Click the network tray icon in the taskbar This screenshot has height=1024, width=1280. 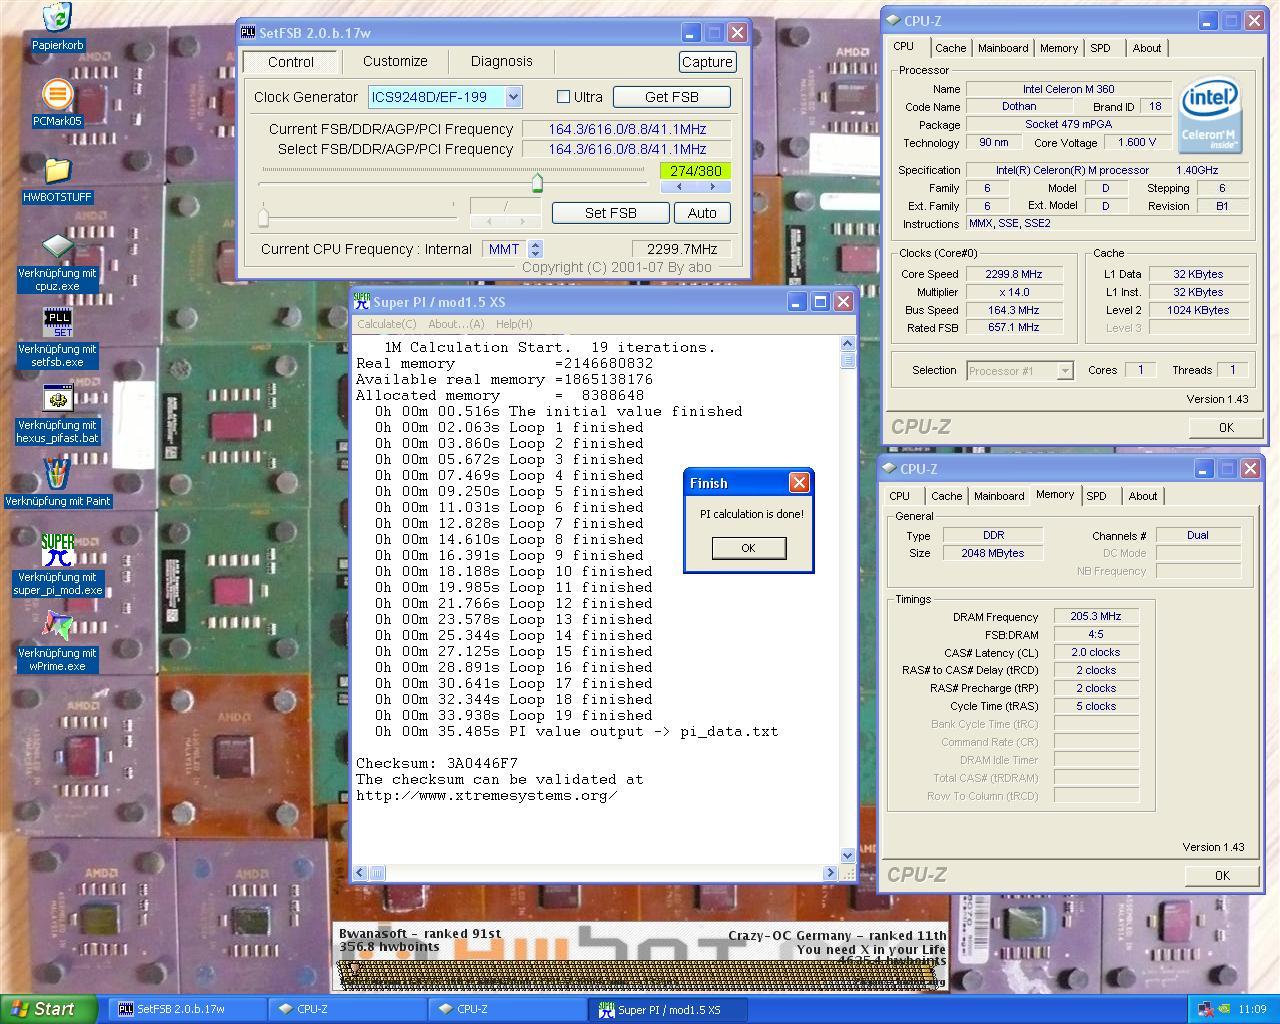pyautogui.click(x=1205, y=1009)
